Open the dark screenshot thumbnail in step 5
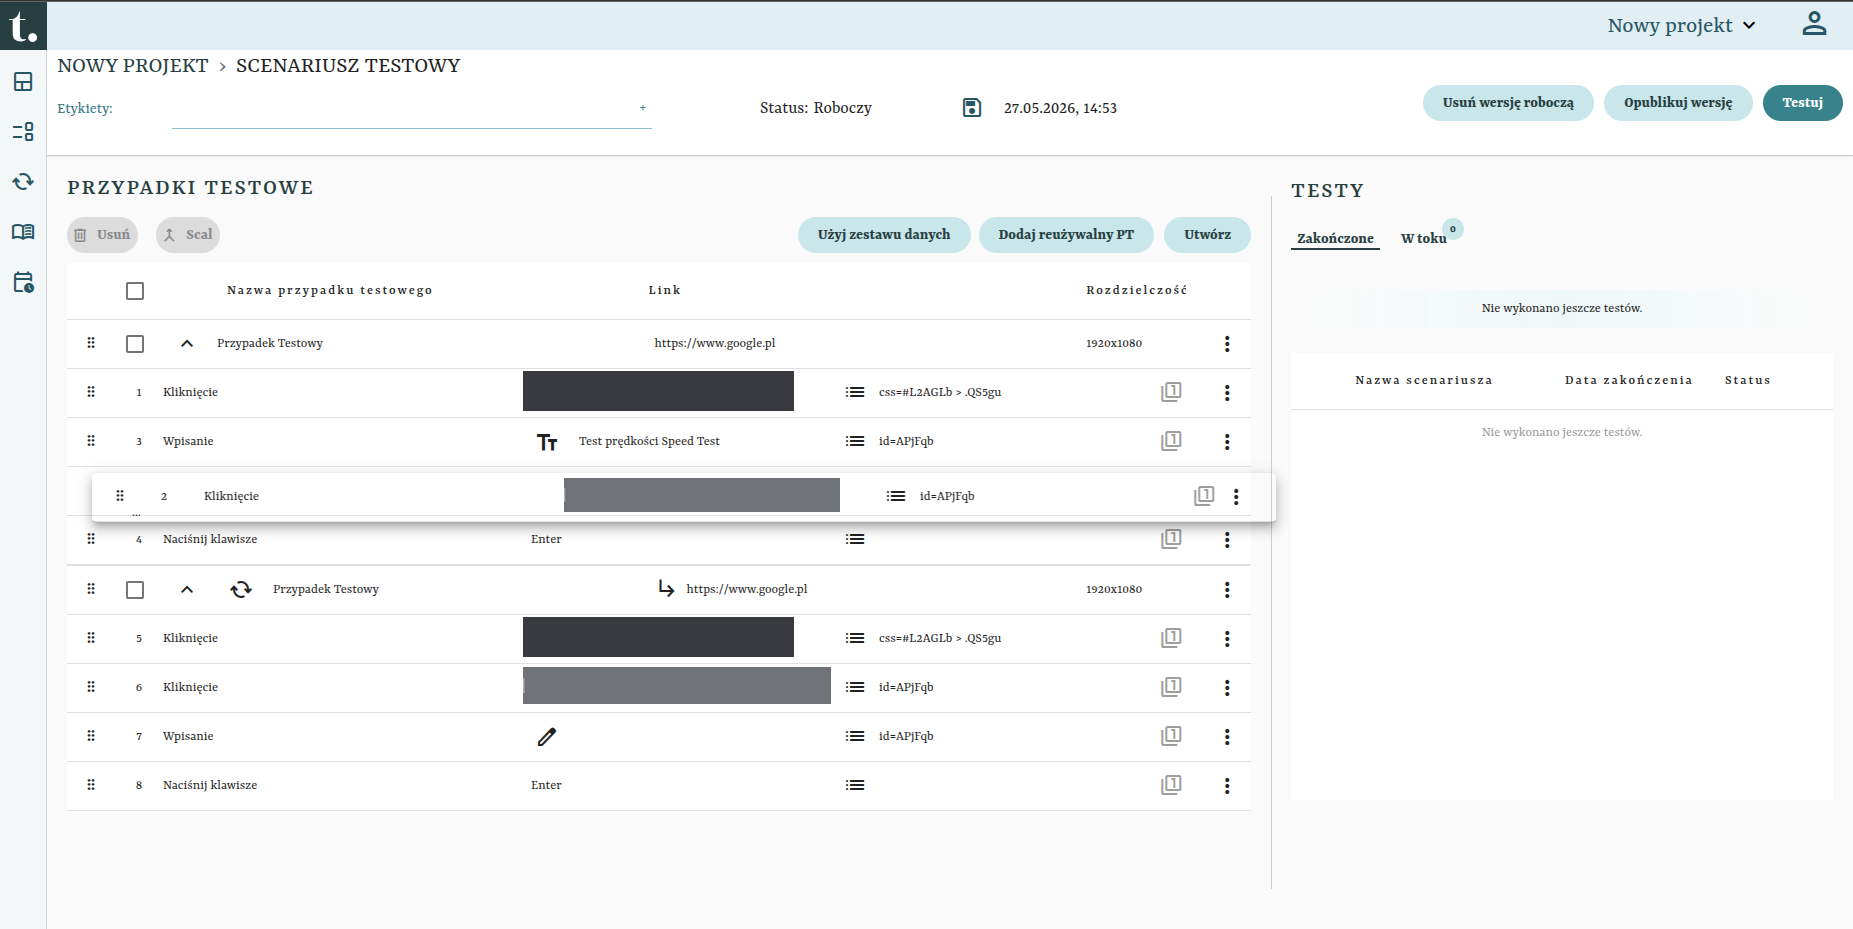The width and height of the screenshot is (1853, 929). pyautogui.click(x=658, y=637)
